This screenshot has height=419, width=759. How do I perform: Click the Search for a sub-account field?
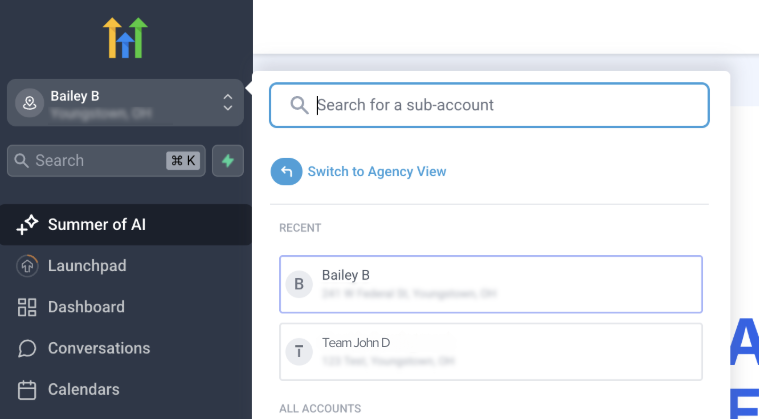pyautogui.click(x=489, y=105)
